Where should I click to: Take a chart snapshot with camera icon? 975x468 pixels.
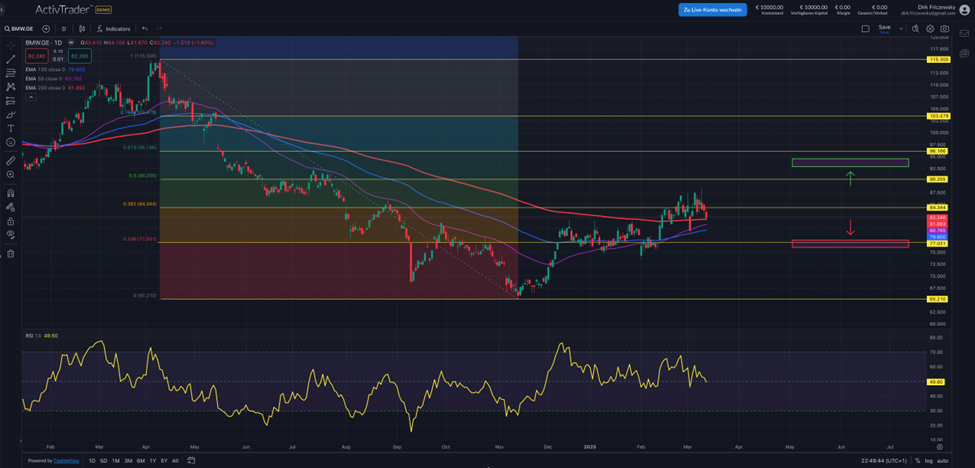pos(929,29)
